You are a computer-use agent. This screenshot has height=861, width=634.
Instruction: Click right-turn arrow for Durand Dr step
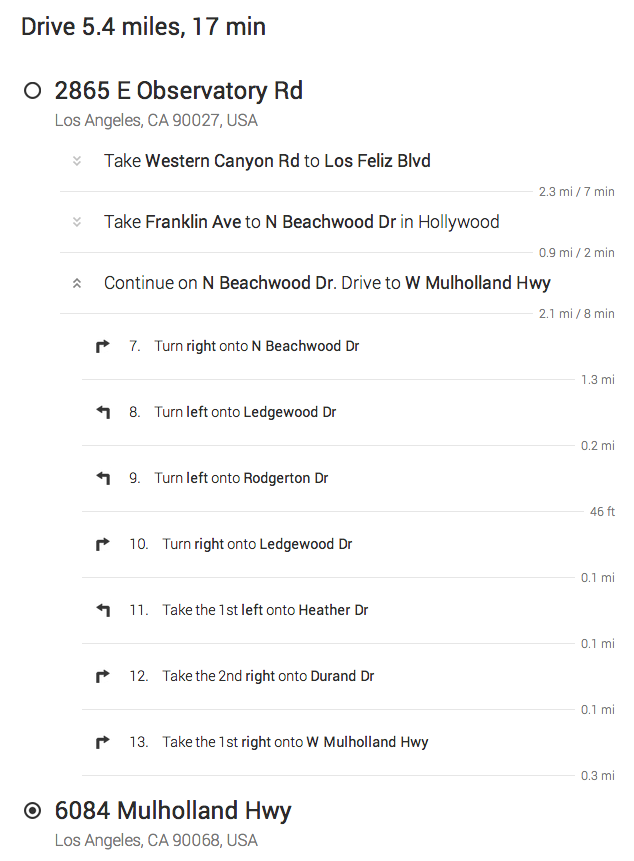[x=103, y=676]
